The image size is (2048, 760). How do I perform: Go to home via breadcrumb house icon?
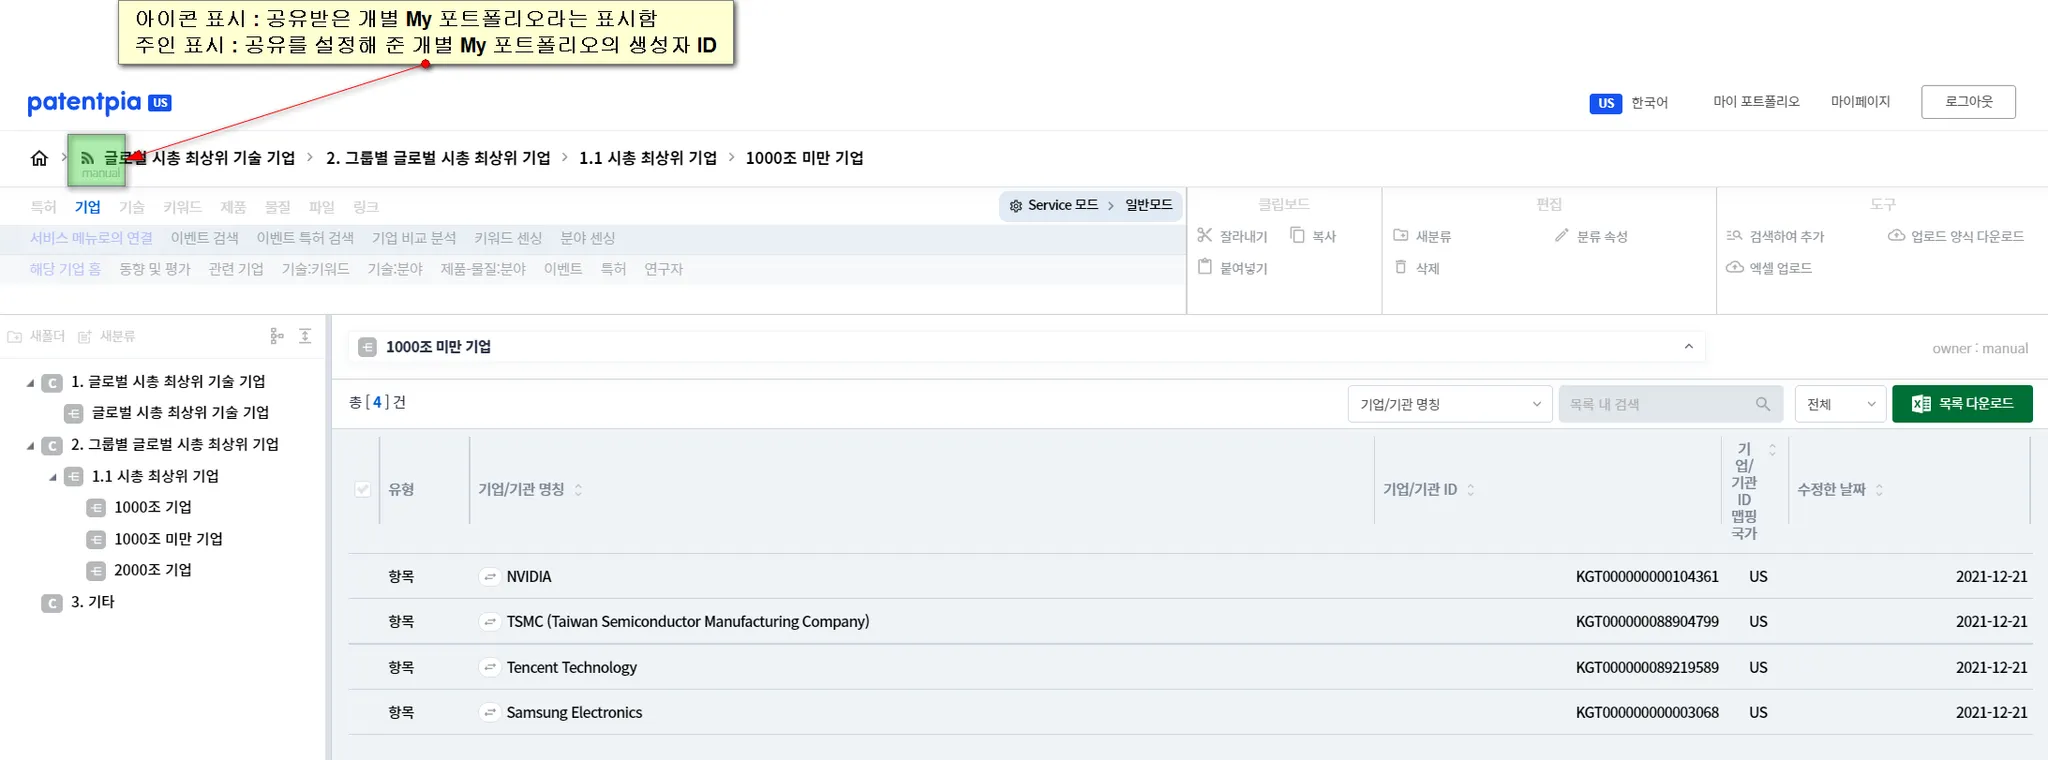pos(39,158)
